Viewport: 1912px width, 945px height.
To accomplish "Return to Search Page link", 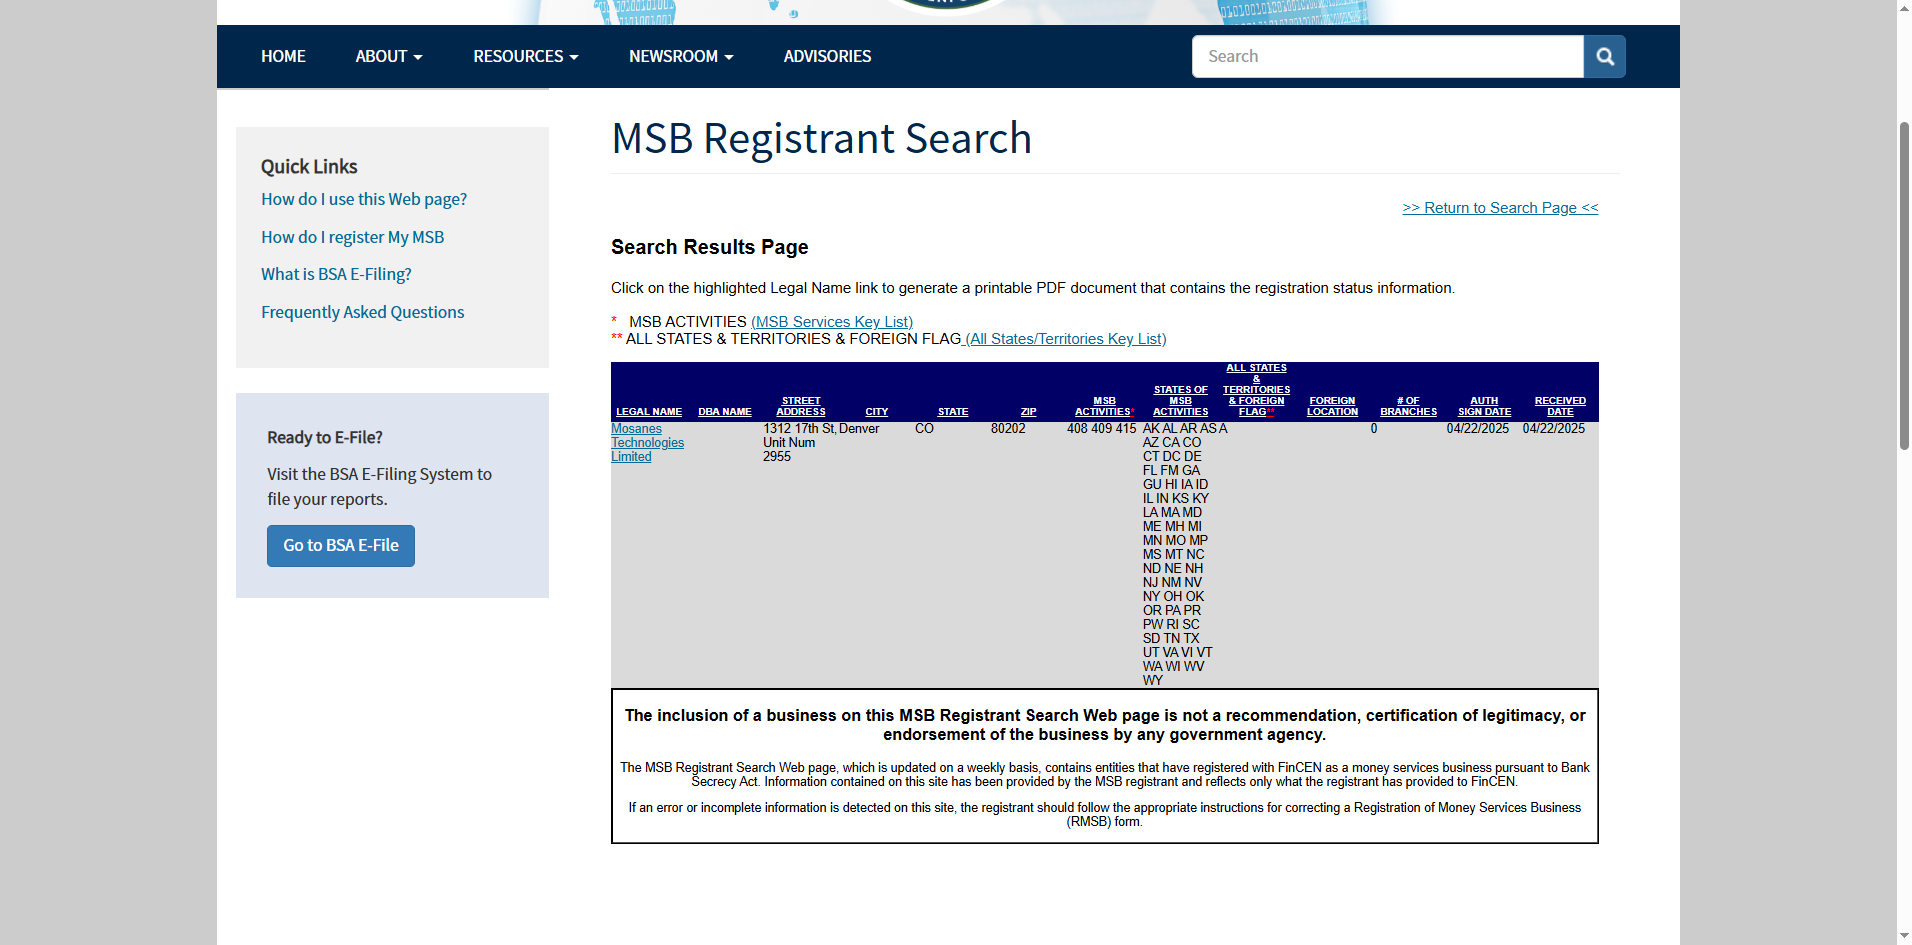I will tap(1500, 208).
